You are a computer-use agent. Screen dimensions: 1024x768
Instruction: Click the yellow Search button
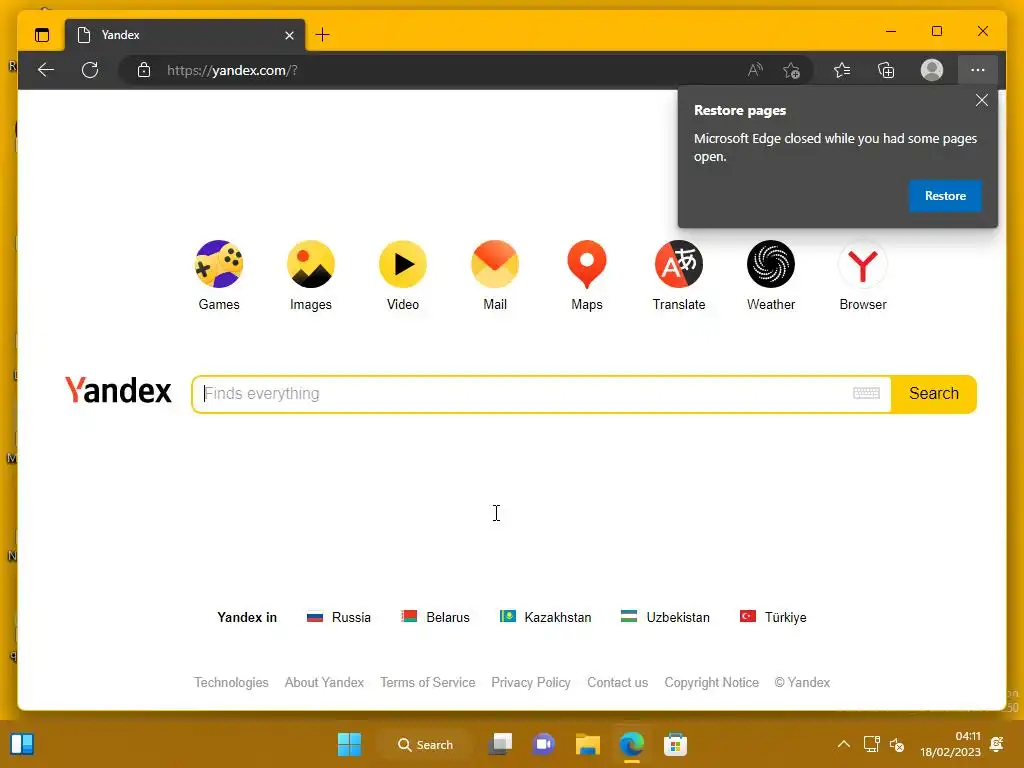point(934,394)
